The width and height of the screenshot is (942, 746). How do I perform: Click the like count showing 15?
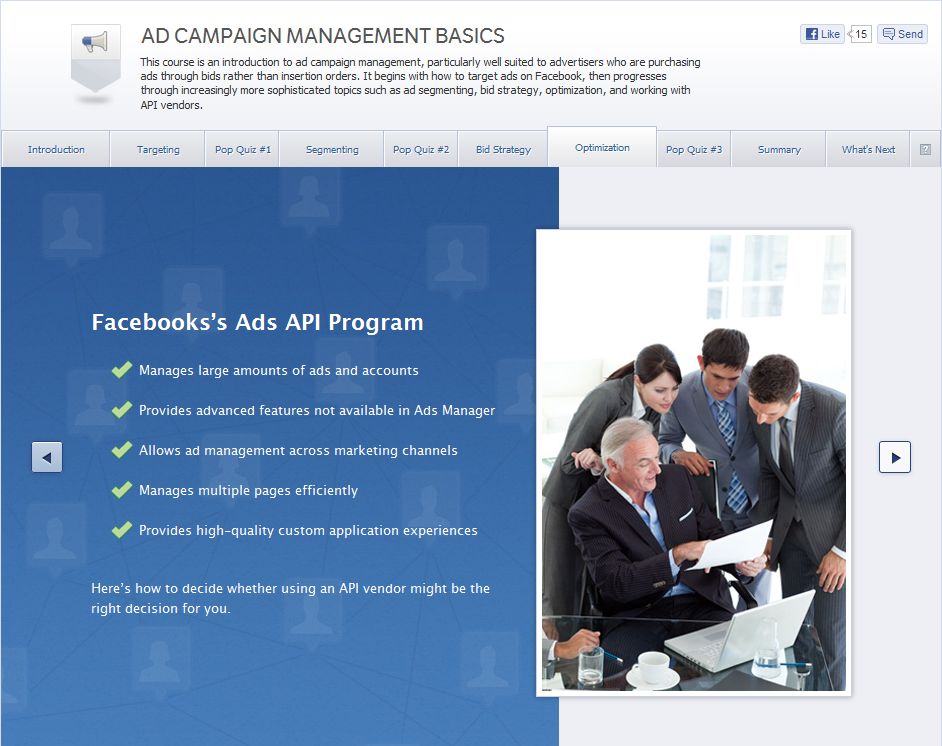point(861,34)
